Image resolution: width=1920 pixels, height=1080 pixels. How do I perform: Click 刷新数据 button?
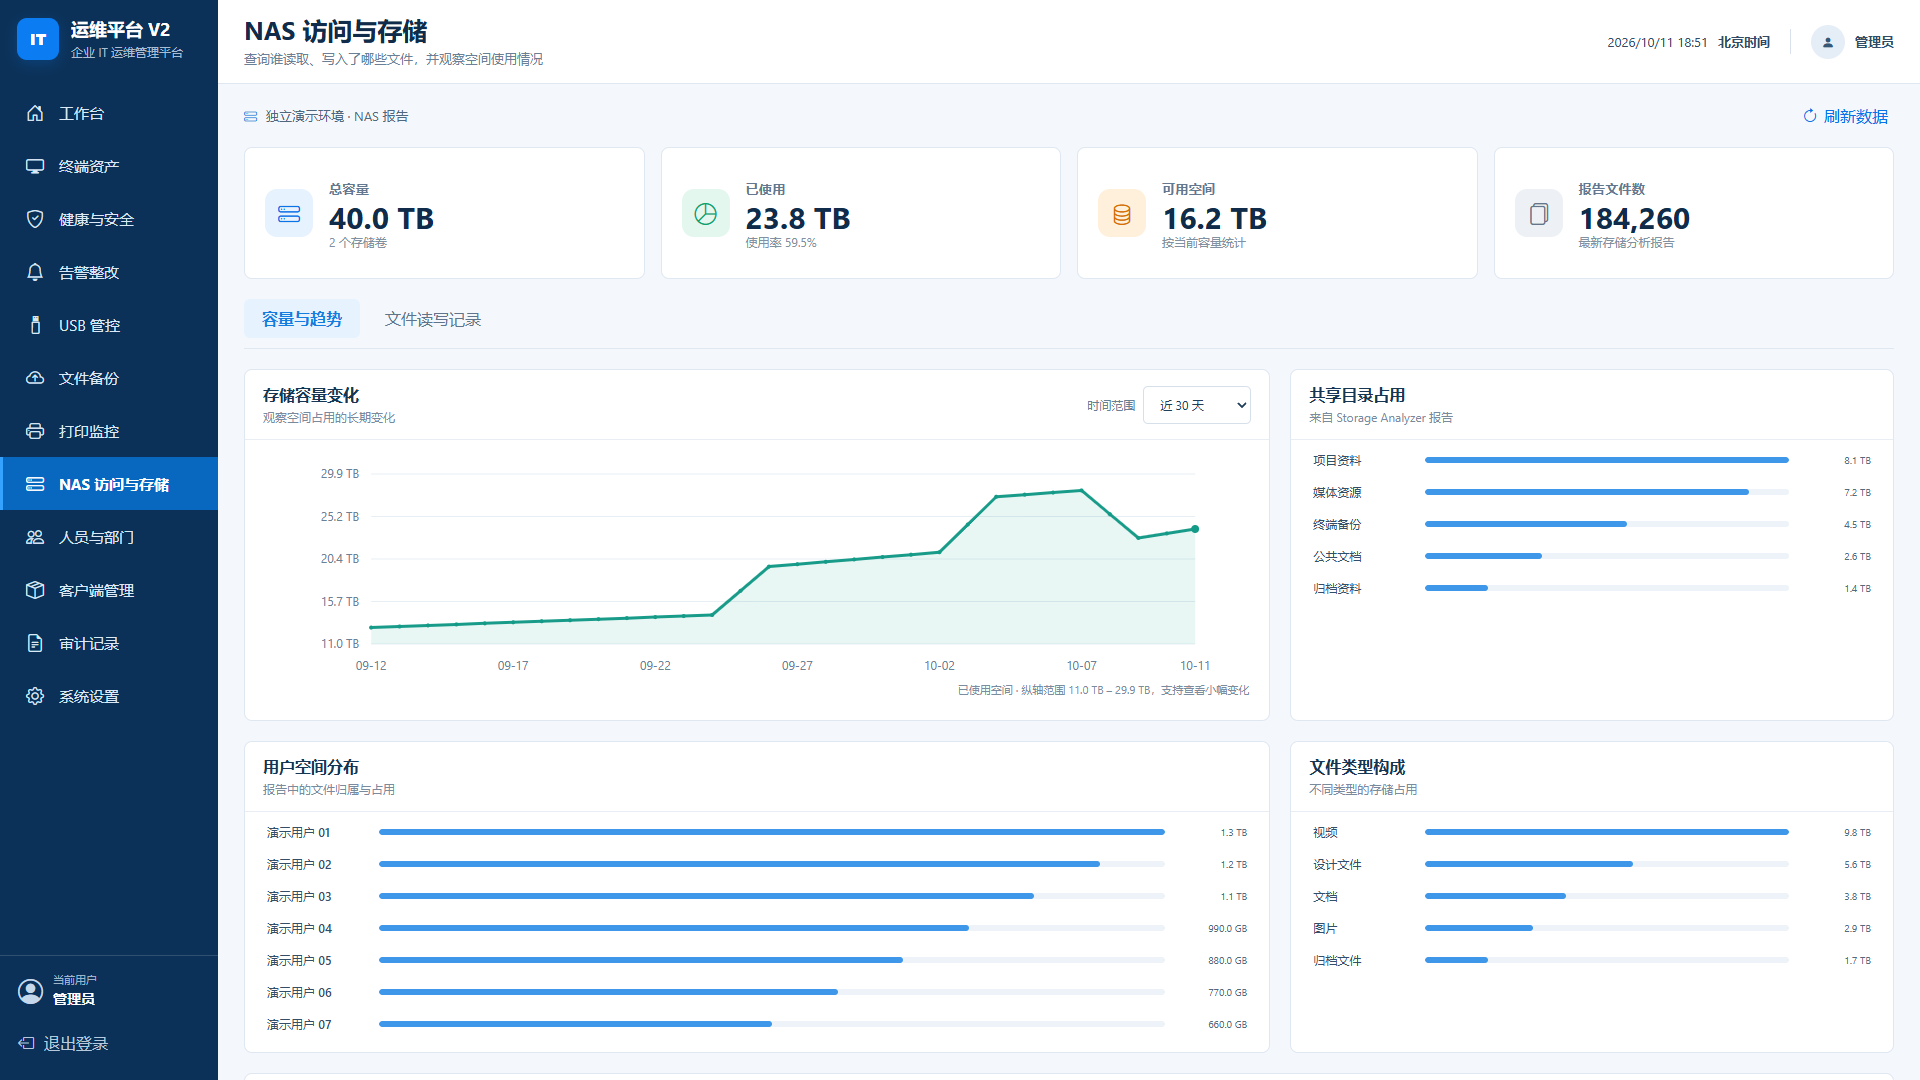[1846, 116]
